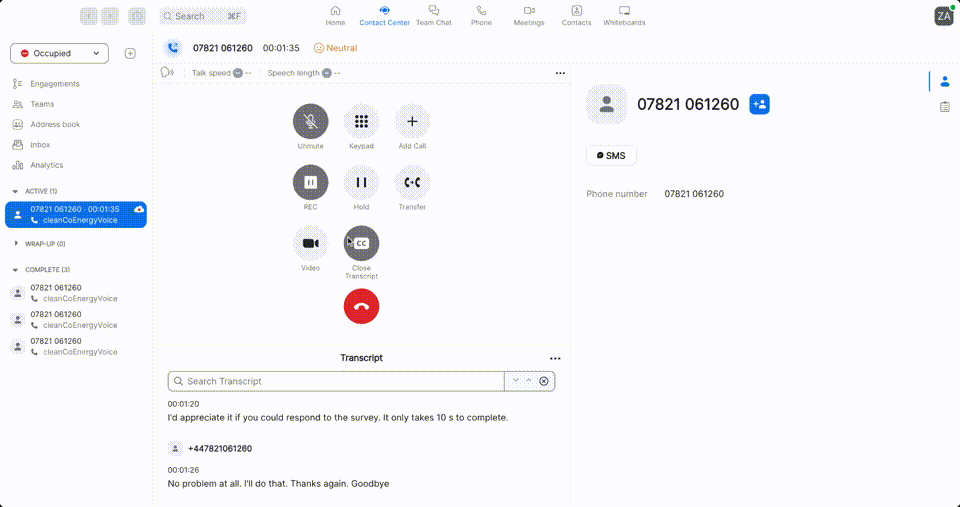
Task: Collapse the ACTIVE engagements section
Action: [x=15, y=191]
